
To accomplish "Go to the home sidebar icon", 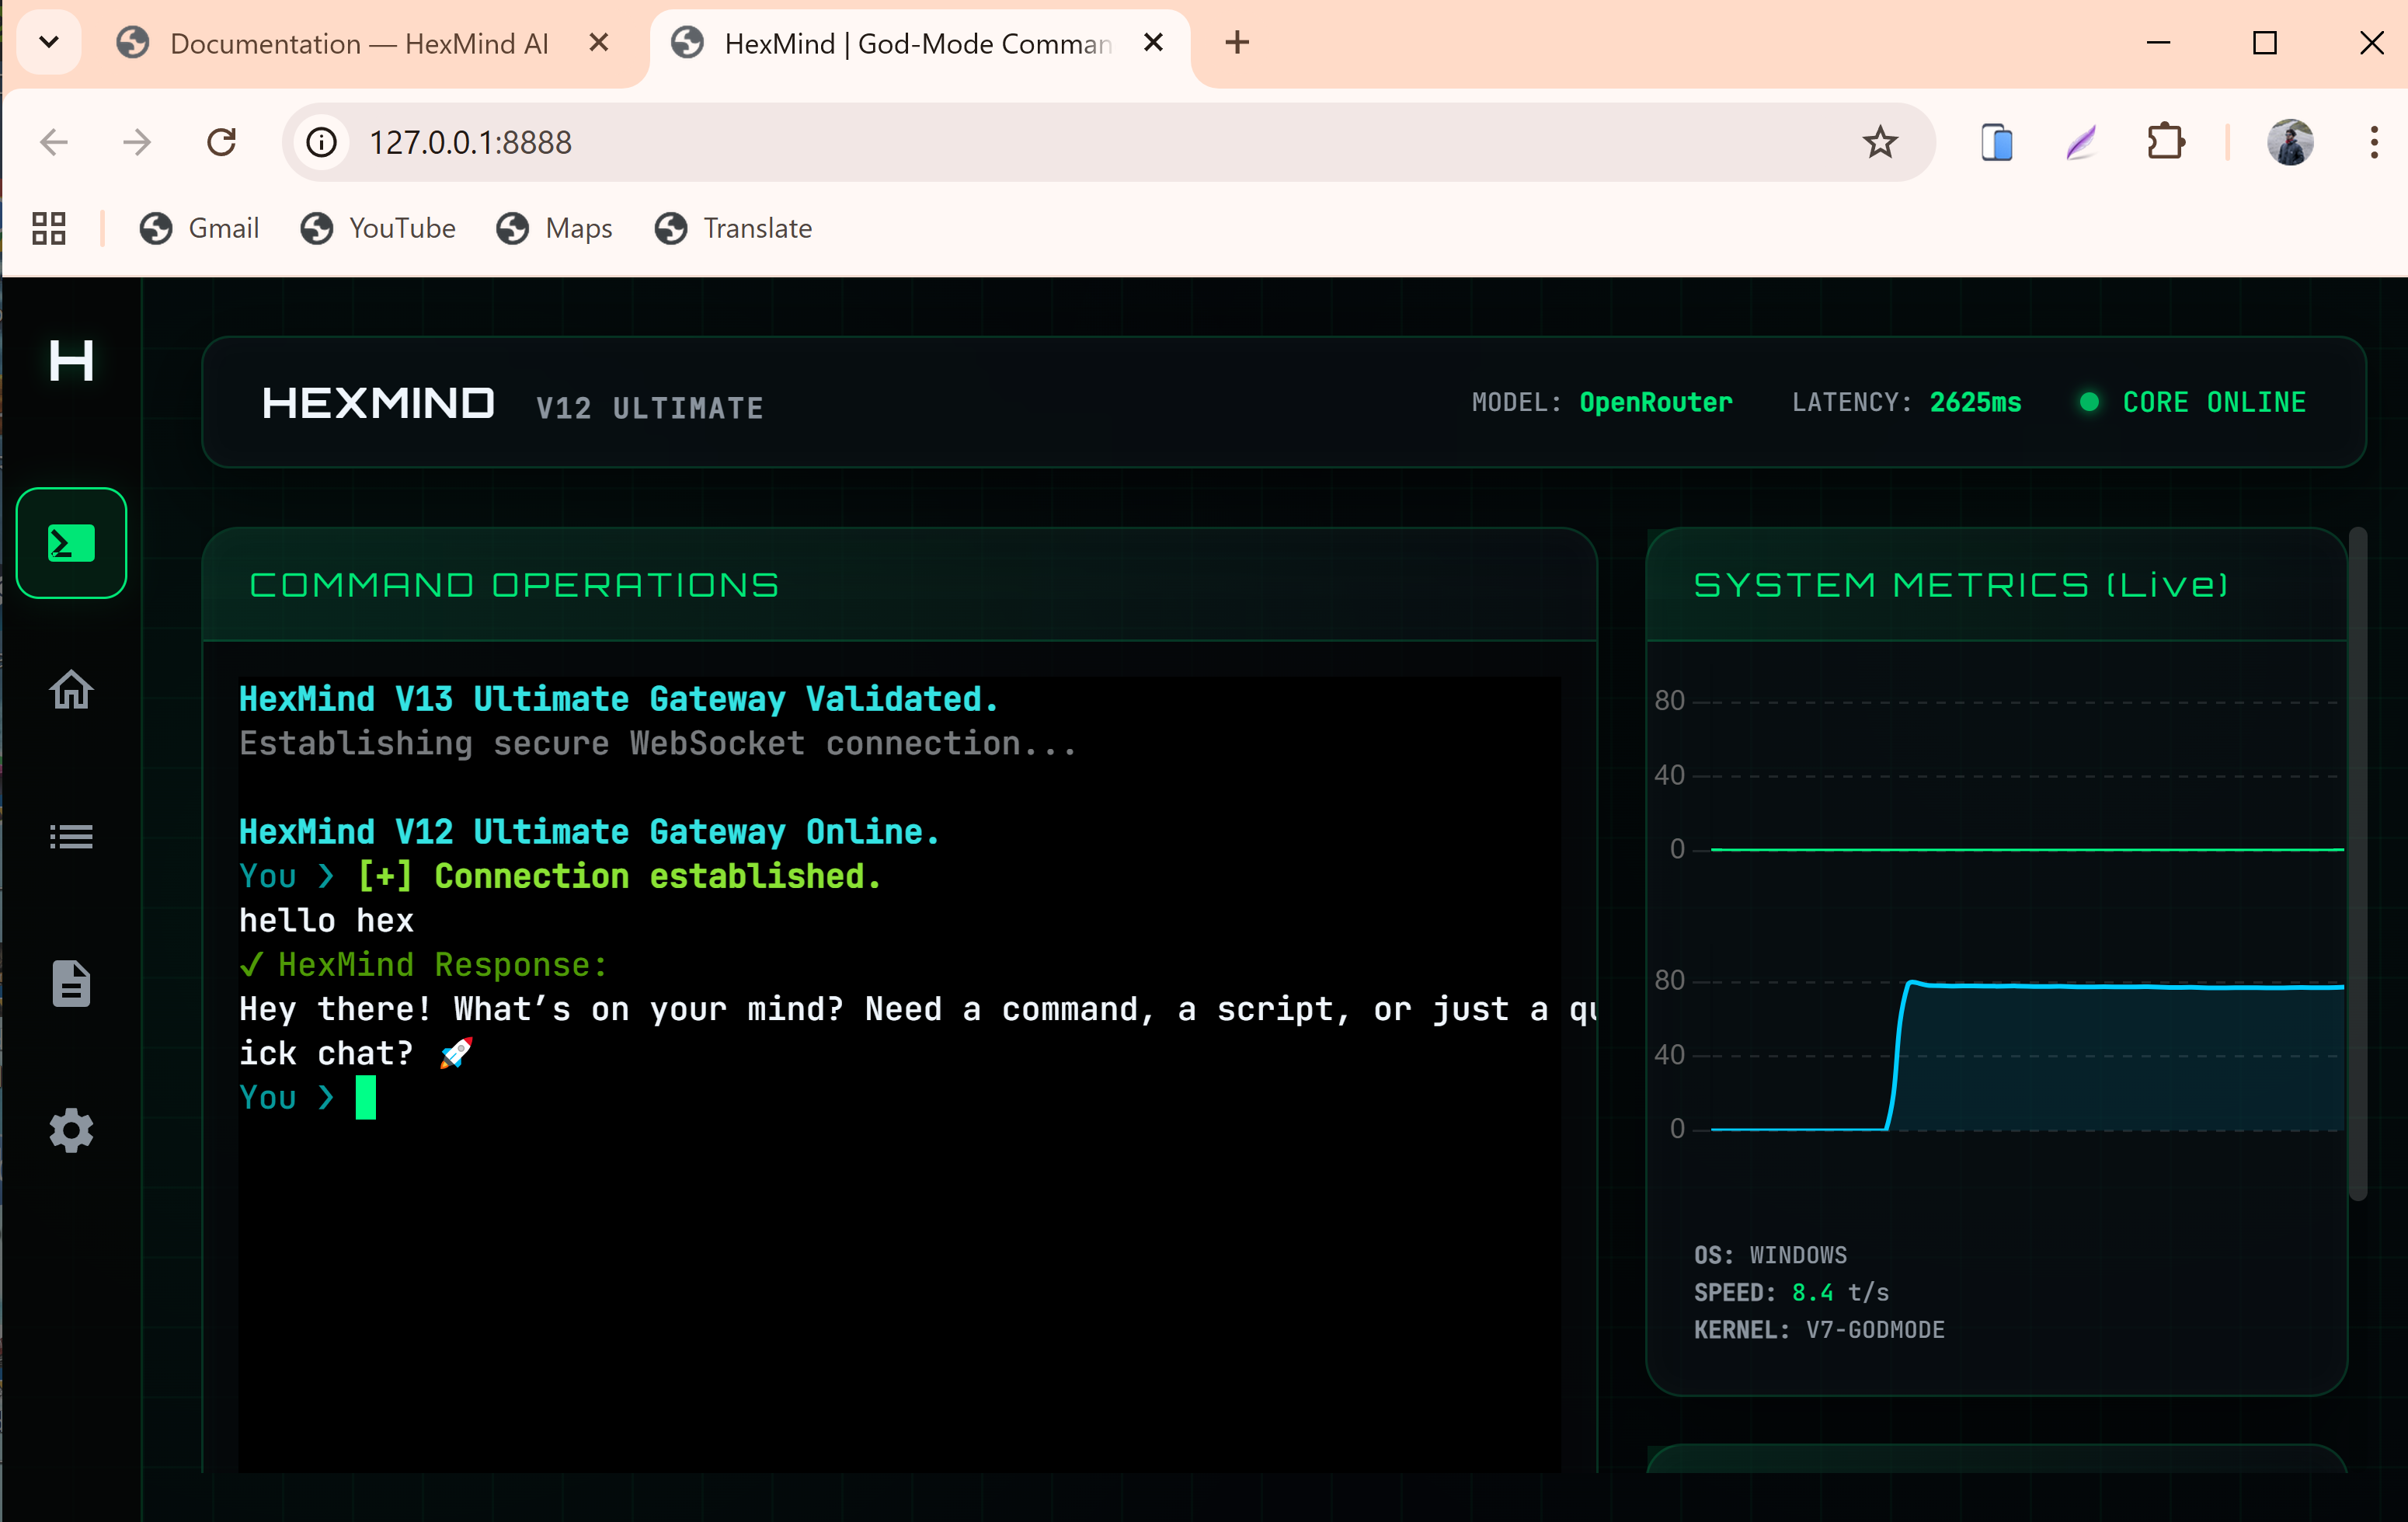I will [x=71, y=690].
